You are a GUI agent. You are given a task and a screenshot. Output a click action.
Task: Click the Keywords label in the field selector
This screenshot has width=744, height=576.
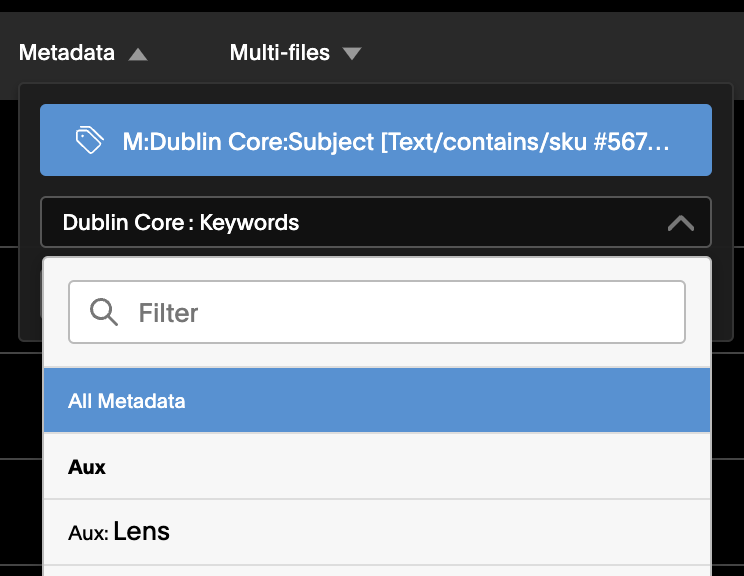tap(249, 223)
